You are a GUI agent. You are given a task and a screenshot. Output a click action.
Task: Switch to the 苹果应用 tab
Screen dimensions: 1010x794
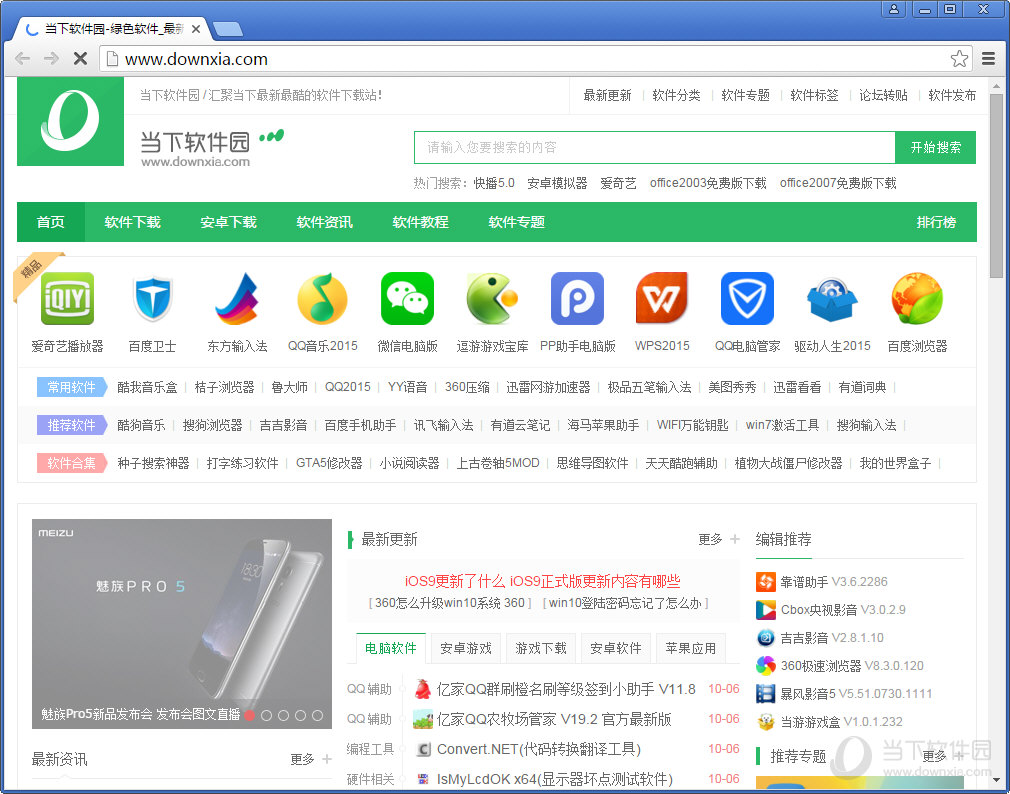[691, 648]
